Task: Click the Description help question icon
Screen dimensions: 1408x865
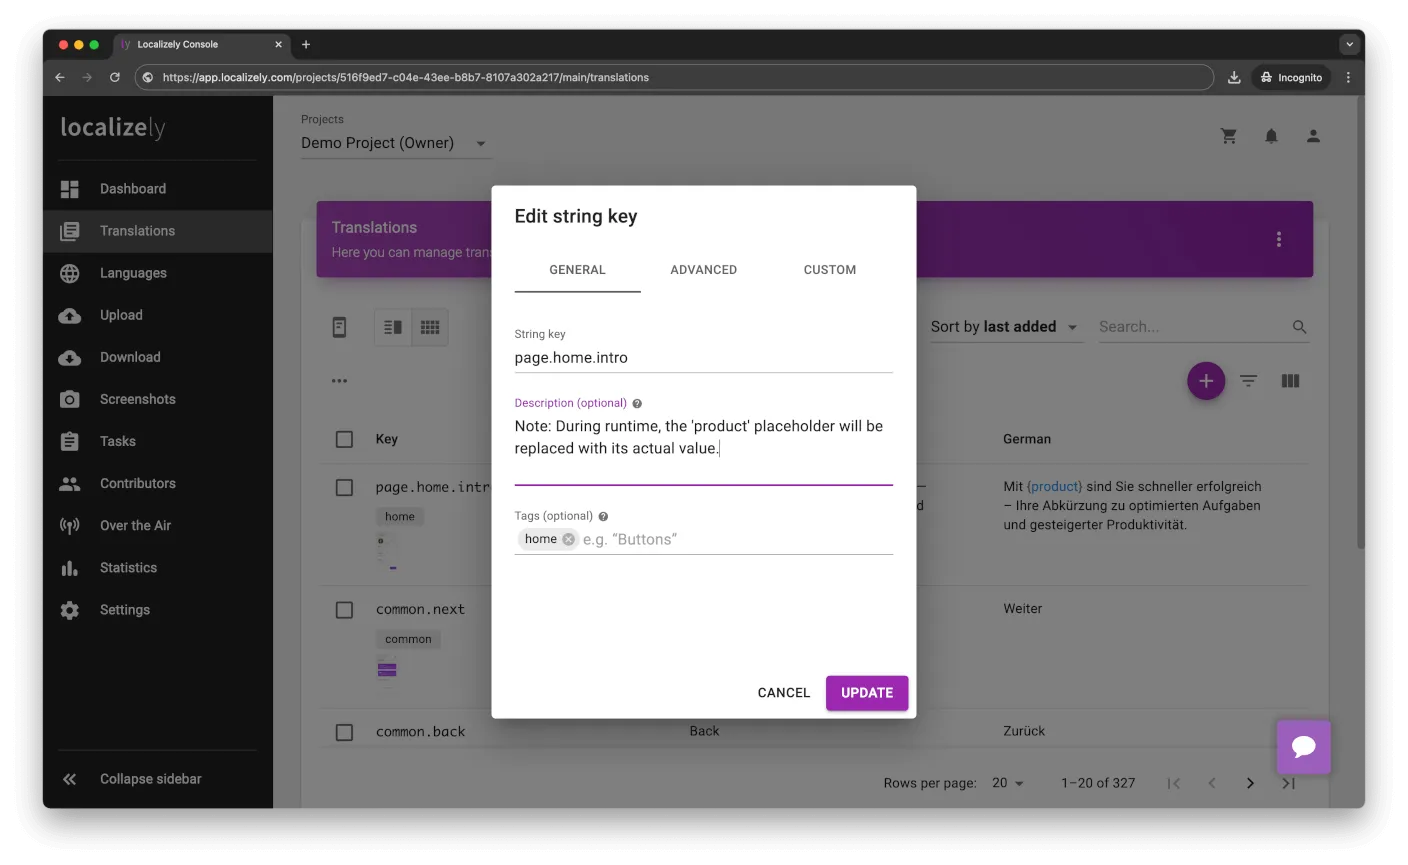Action: [637, 404]
